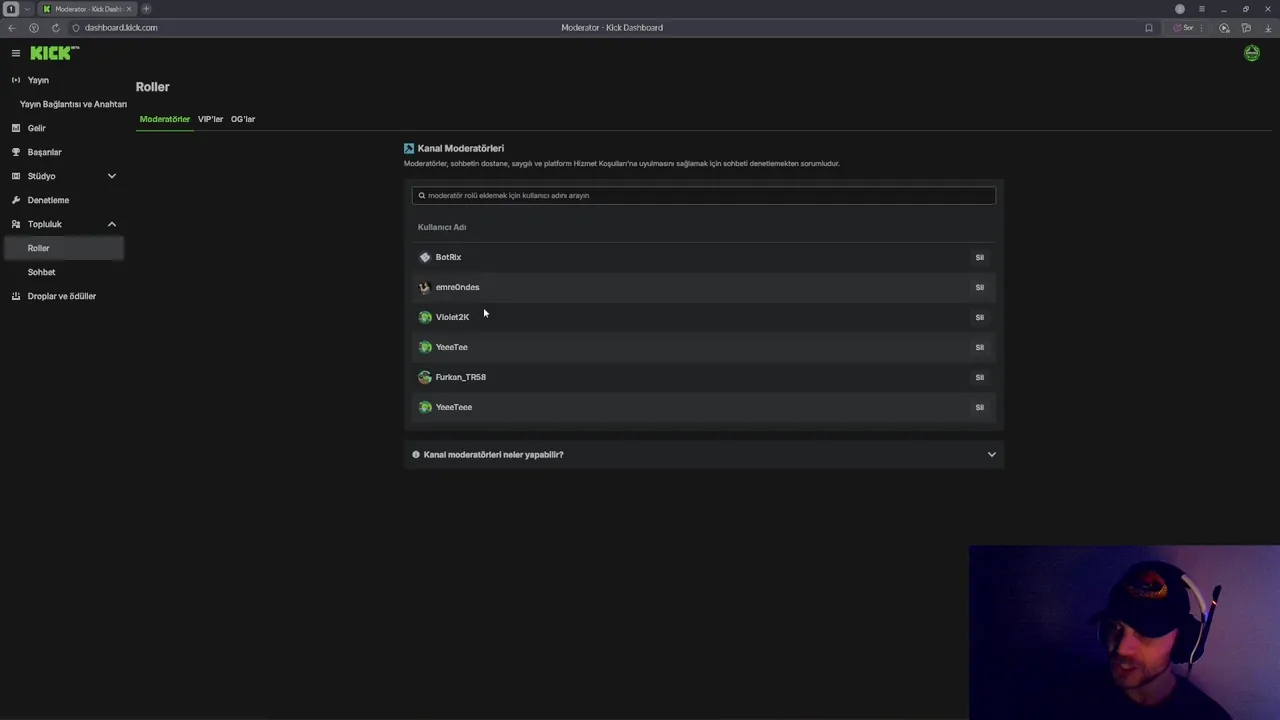Click the Violet2K username
Image resolution: width=1280 pixels, height=720 pixels.
click(452, 317)
